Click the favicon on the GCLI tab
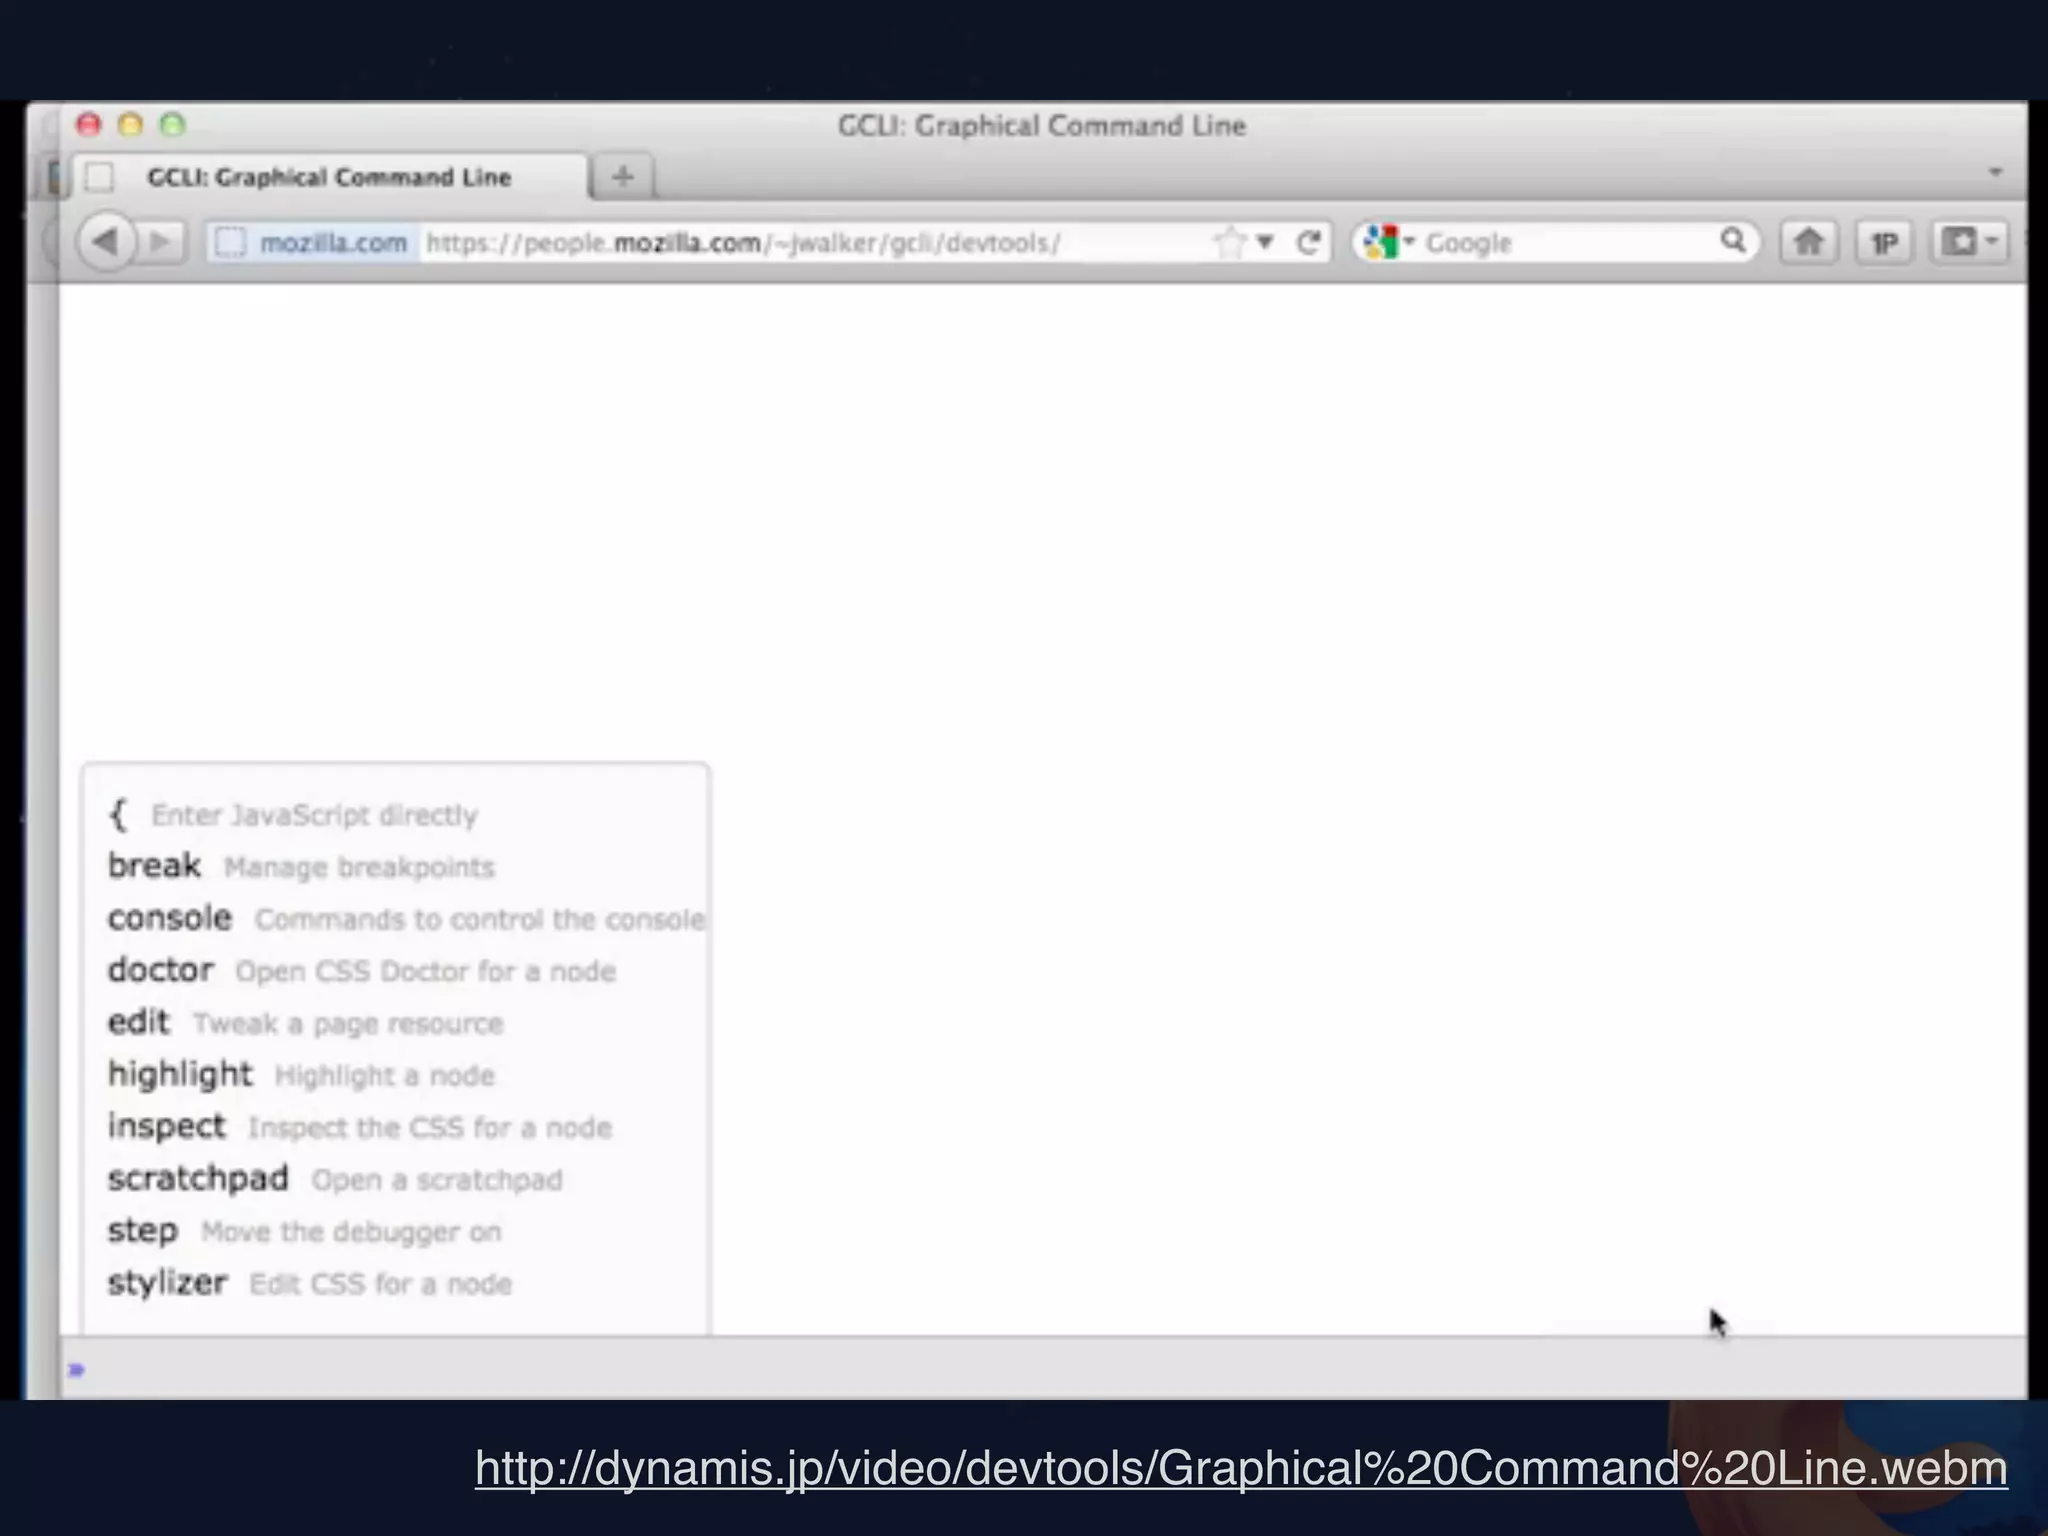The width and height of the screenshot is (2048, 1536). [x=99, y=177]
